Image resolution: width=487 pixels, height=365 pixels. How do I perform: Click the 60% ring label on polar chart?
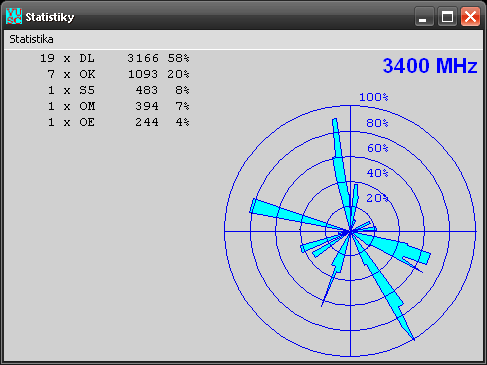click(x=377, y=148)
